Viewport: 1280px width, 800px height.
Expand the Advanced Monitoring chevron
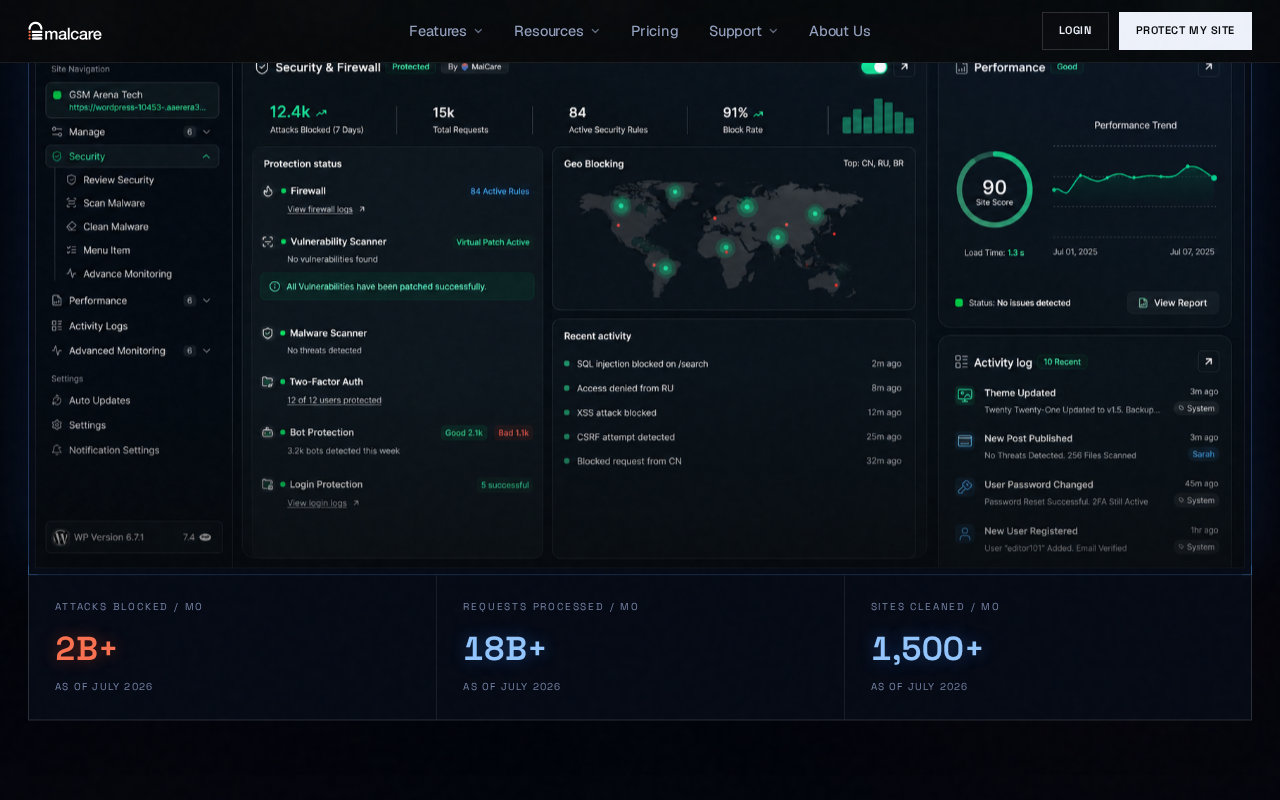(x=207, y=350)
